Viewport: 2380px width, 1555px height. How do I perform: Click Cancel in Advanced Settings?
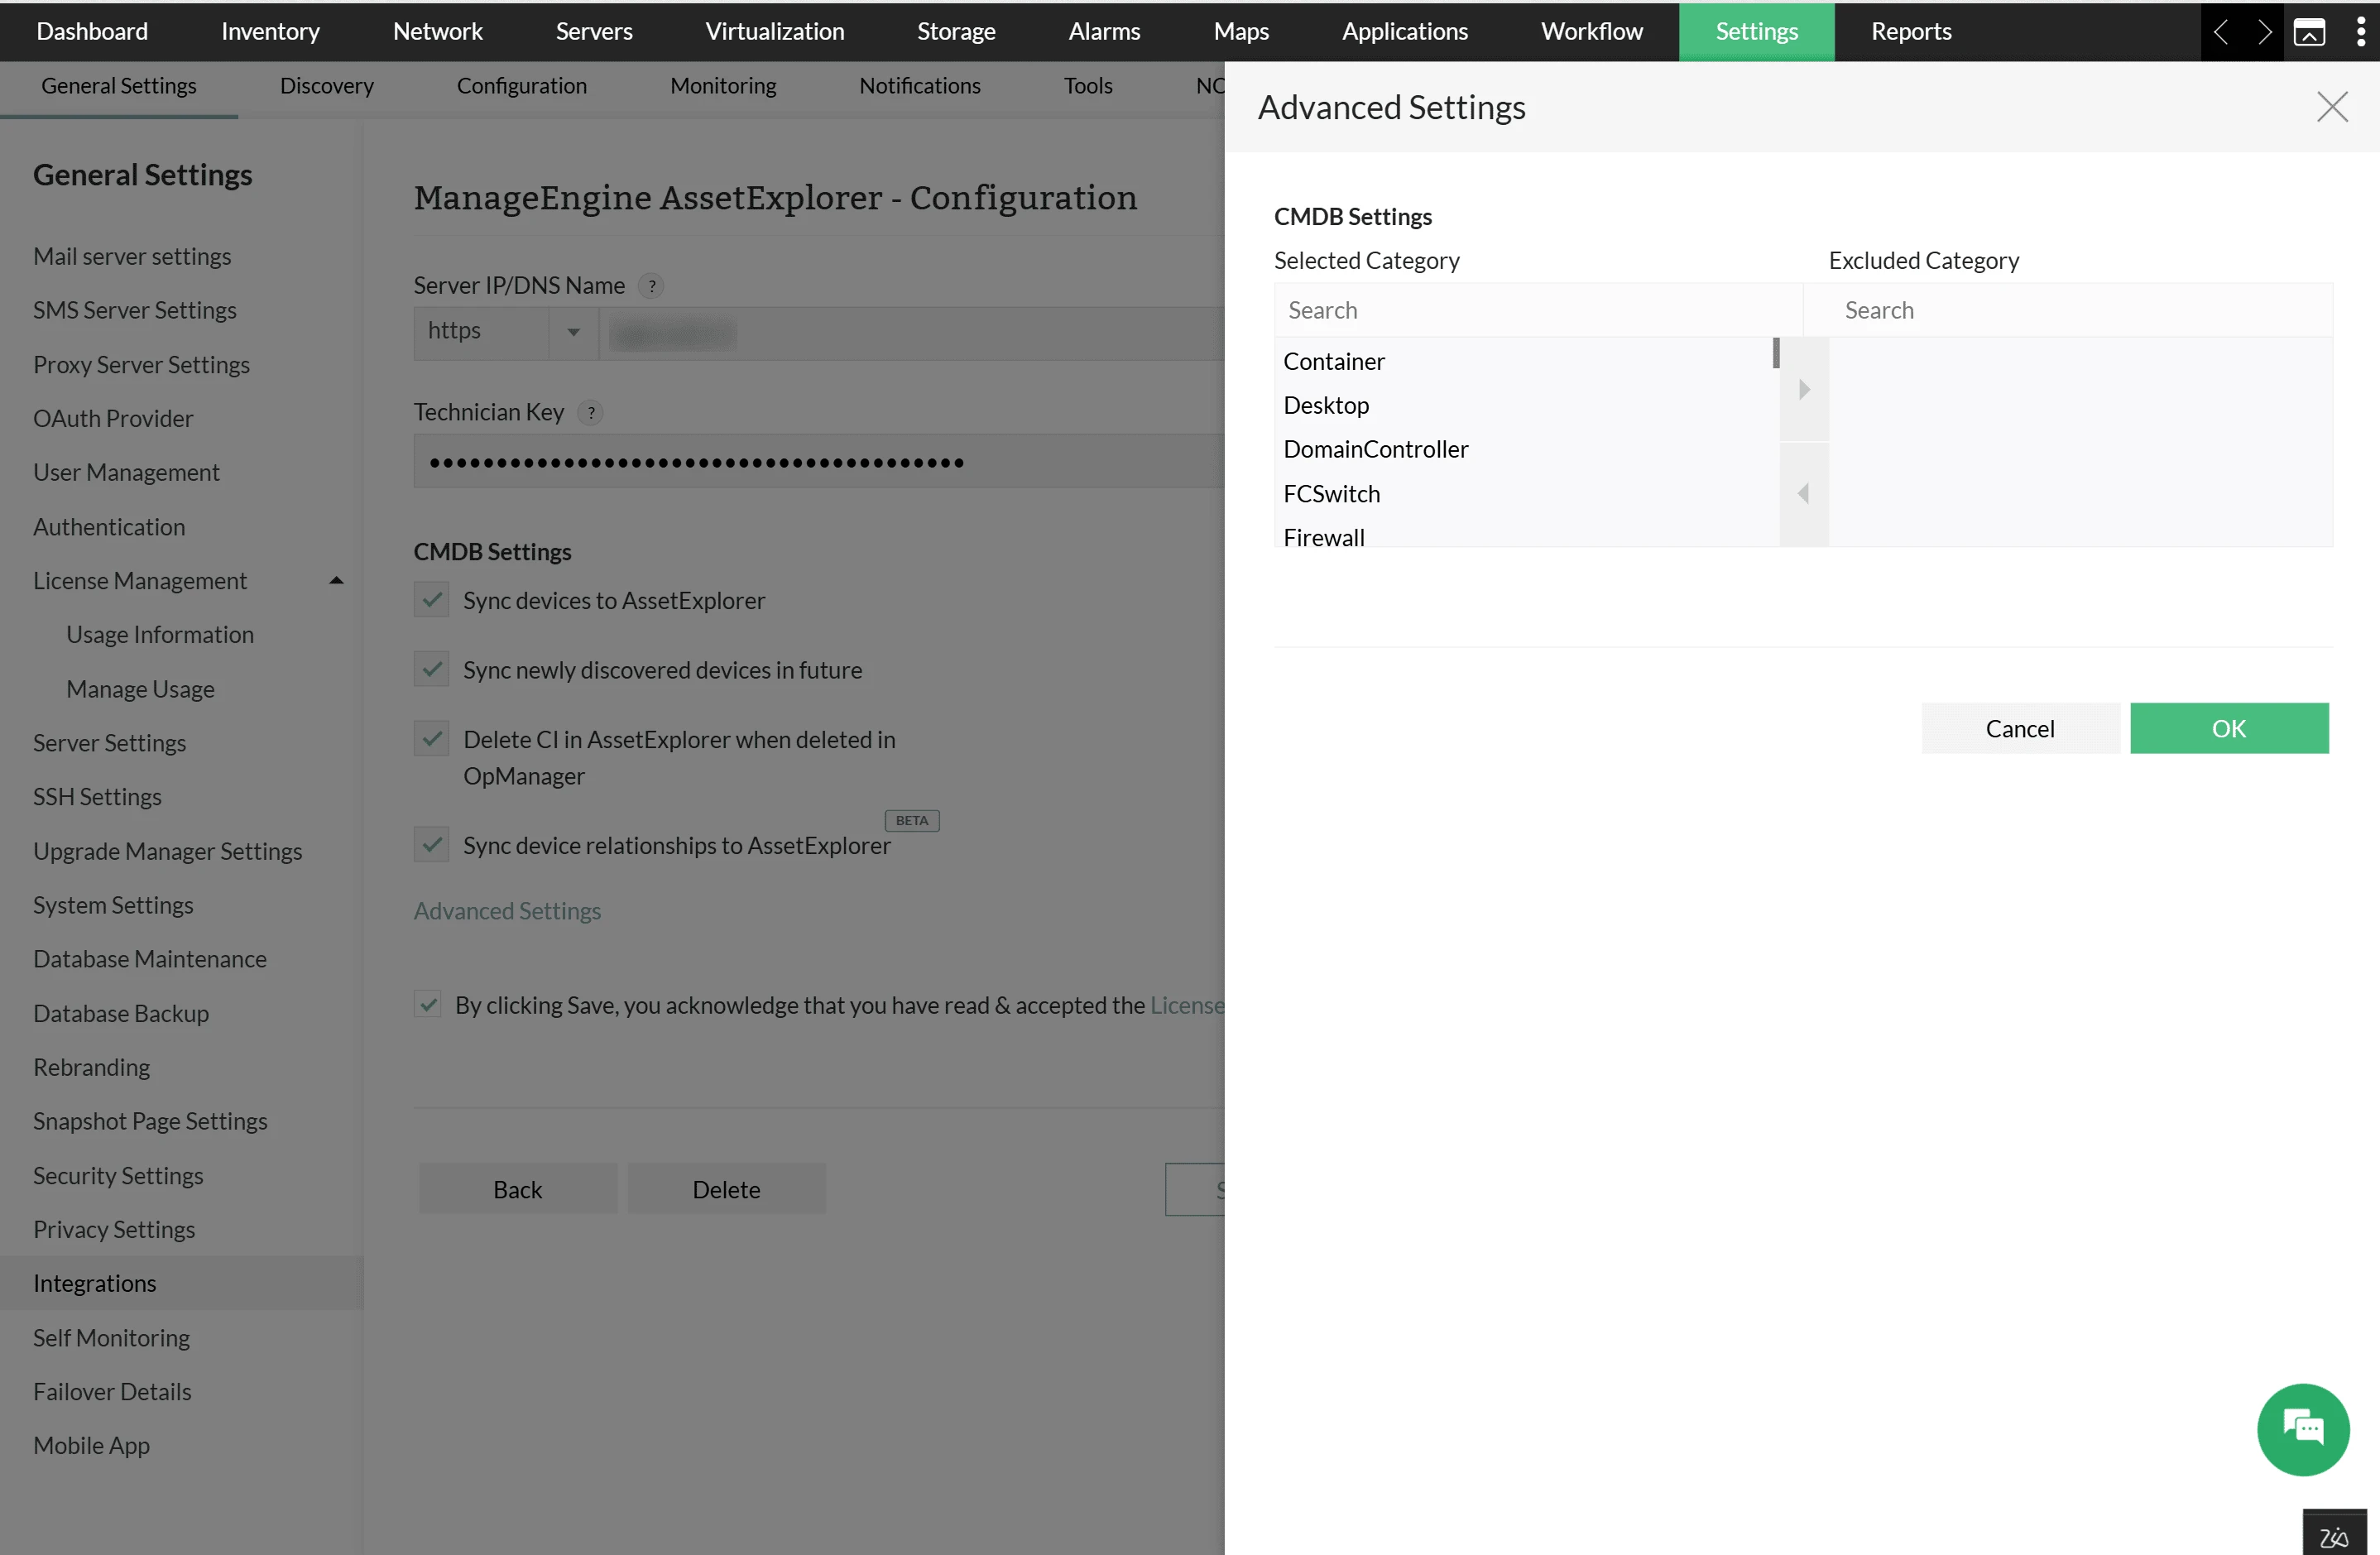pyautogui.click(x=2019, y=727)
